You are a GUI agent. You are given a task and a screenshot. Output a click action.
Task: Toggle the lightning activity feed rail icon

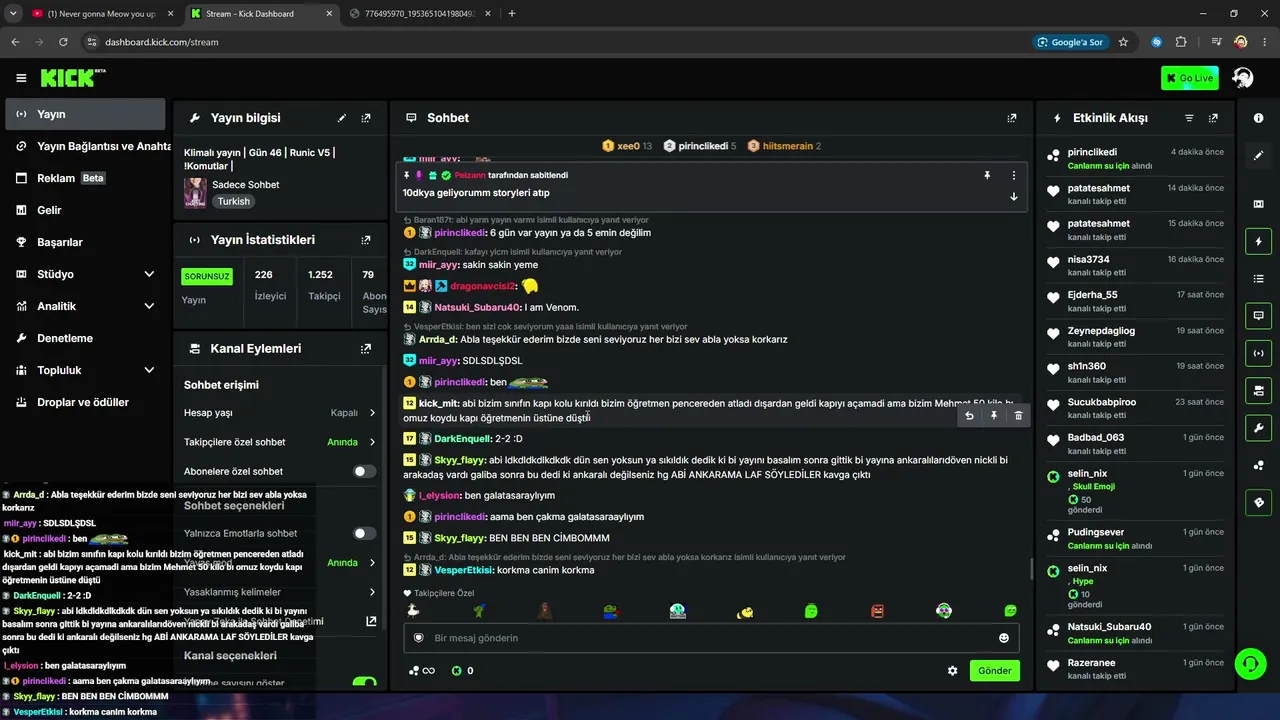pyautogui.click(x=1258, y=241)
